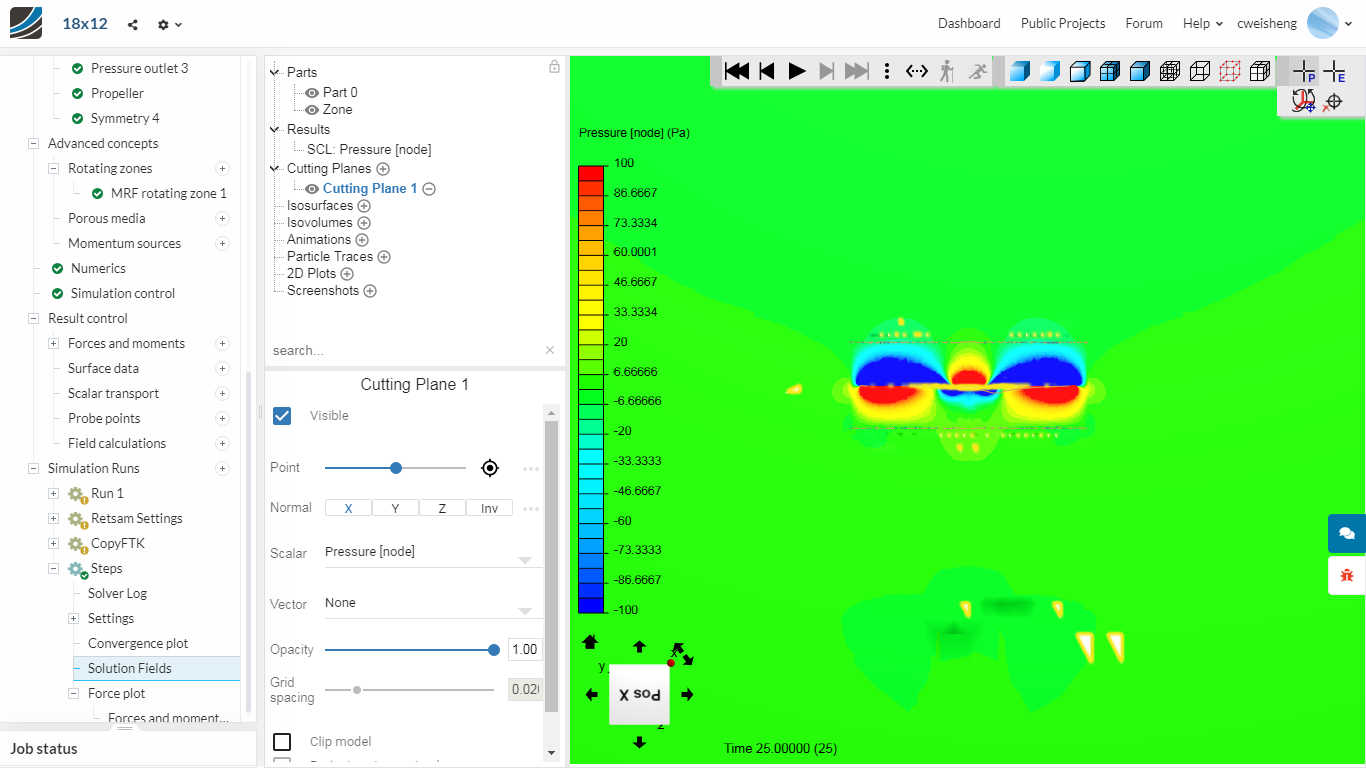Image resolution: width=1366 pixels, height=768 pixels.
Task: Clear the results search field
Action: click(550, 350)
